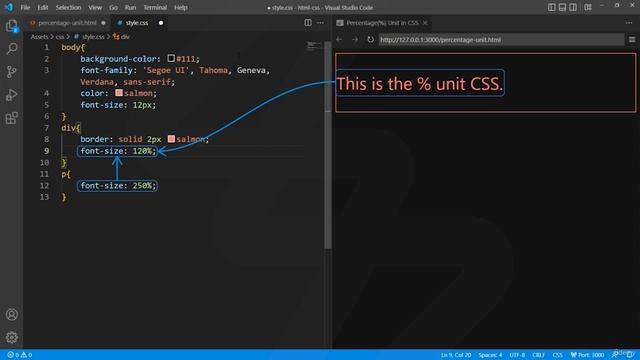Image resolution: width=640 pixels, height=360 pixels.
Task: Open the Accounts menu icon
Action: pyautogui.click(x=12, y=314)
